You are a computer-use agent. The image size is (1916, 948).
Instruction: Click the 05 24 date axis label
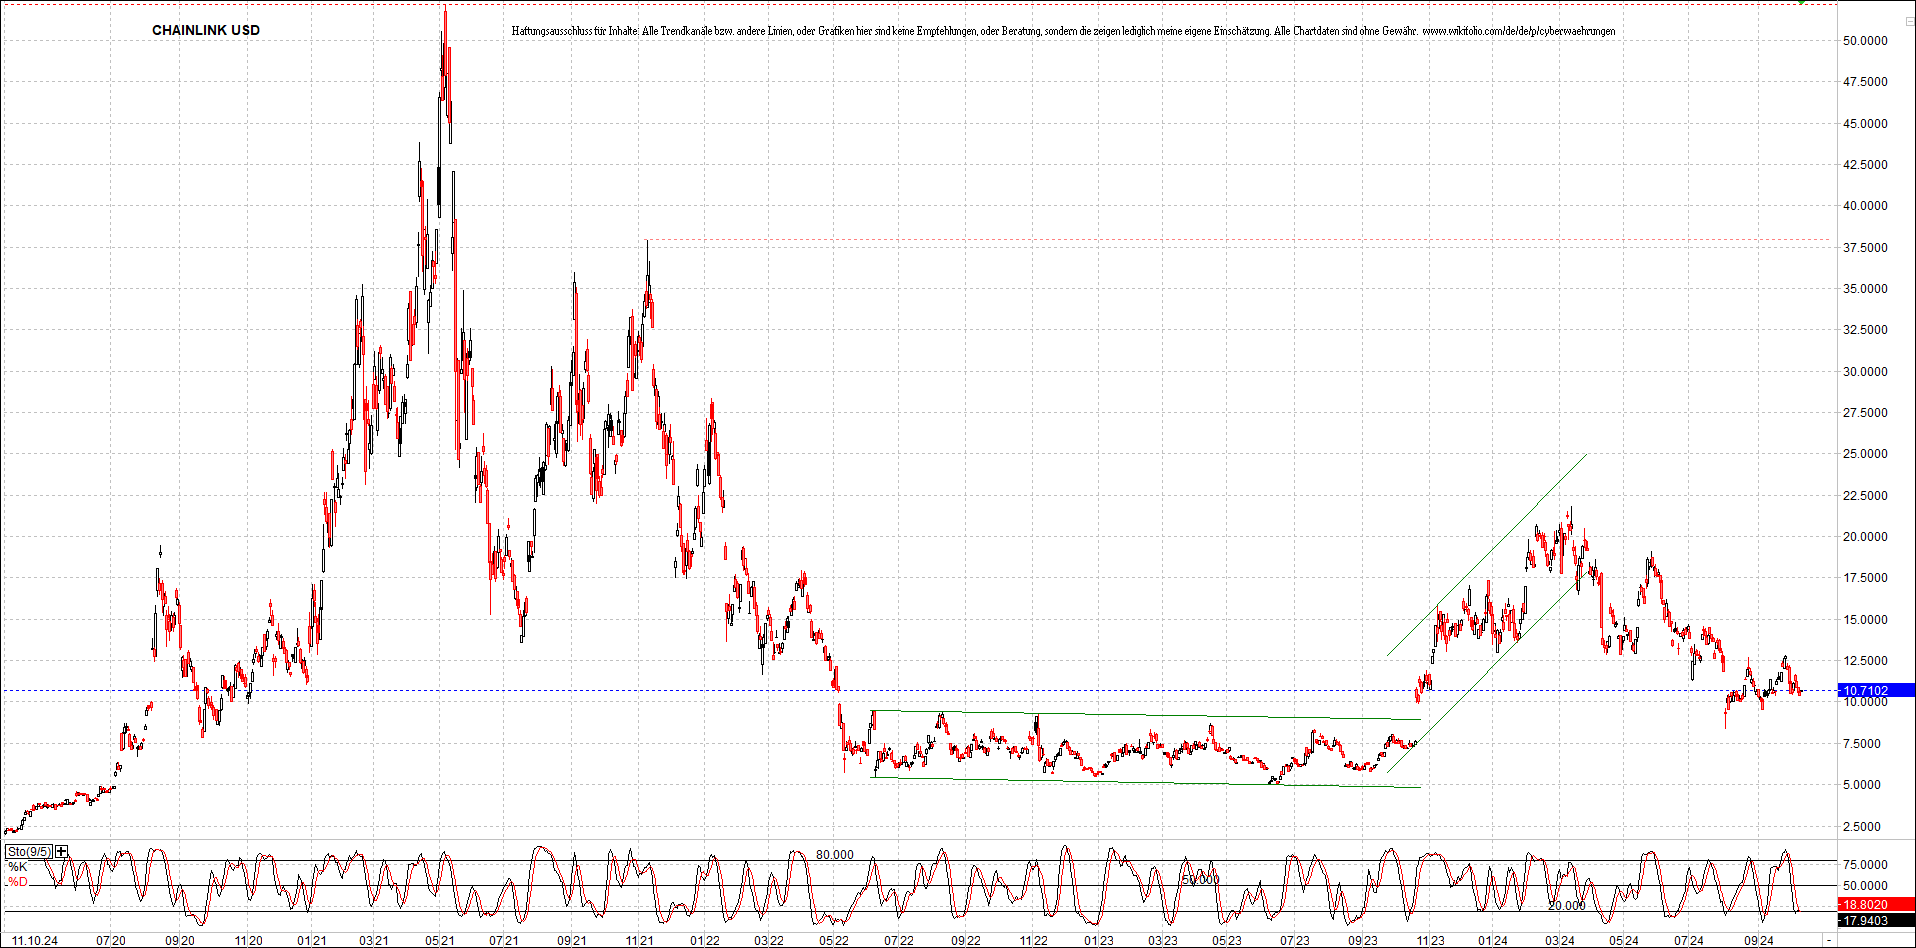point(1624,941)
